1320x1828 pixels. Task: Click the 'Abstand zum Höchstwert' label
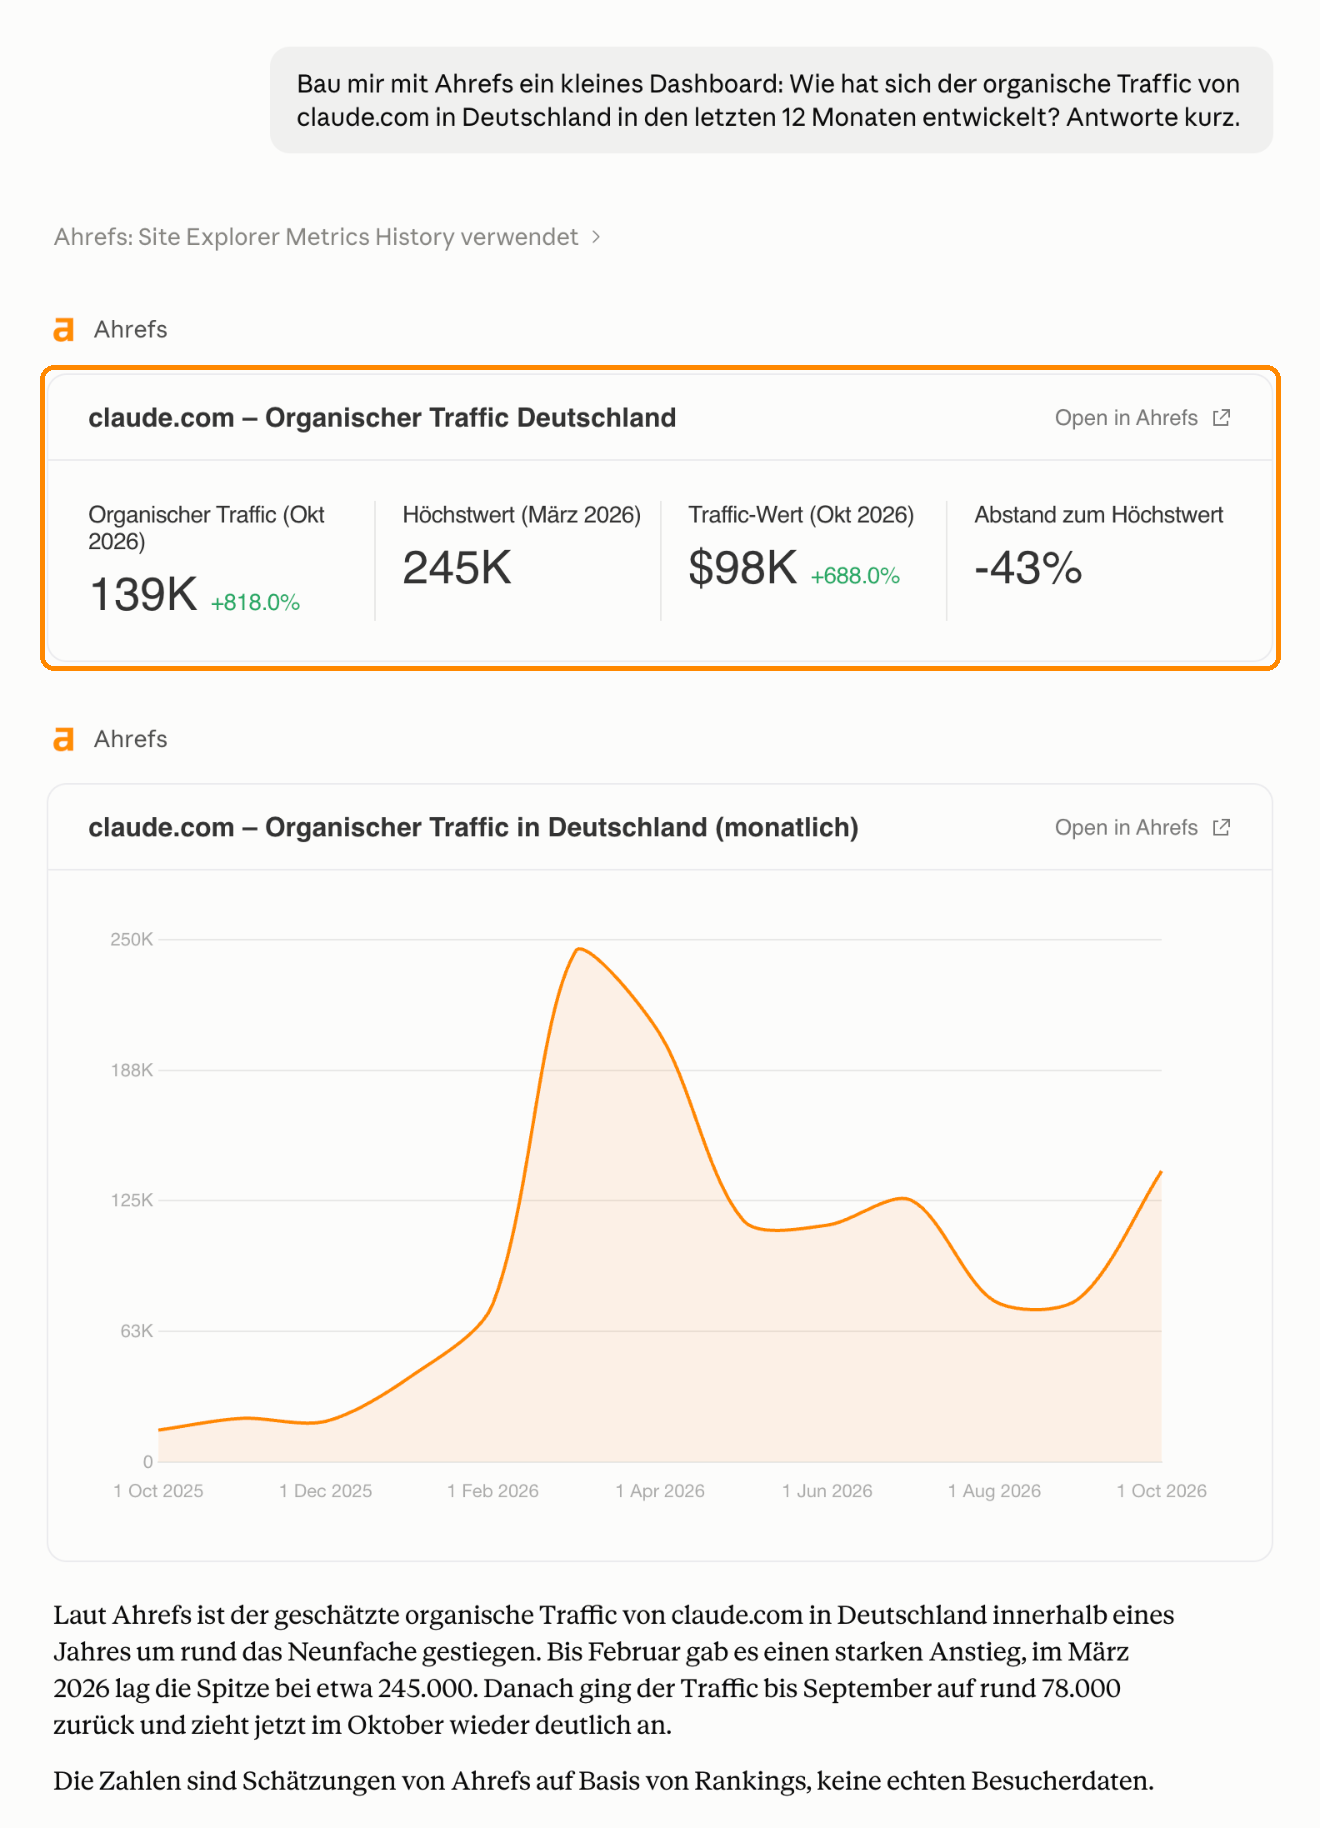(1099, 515)
